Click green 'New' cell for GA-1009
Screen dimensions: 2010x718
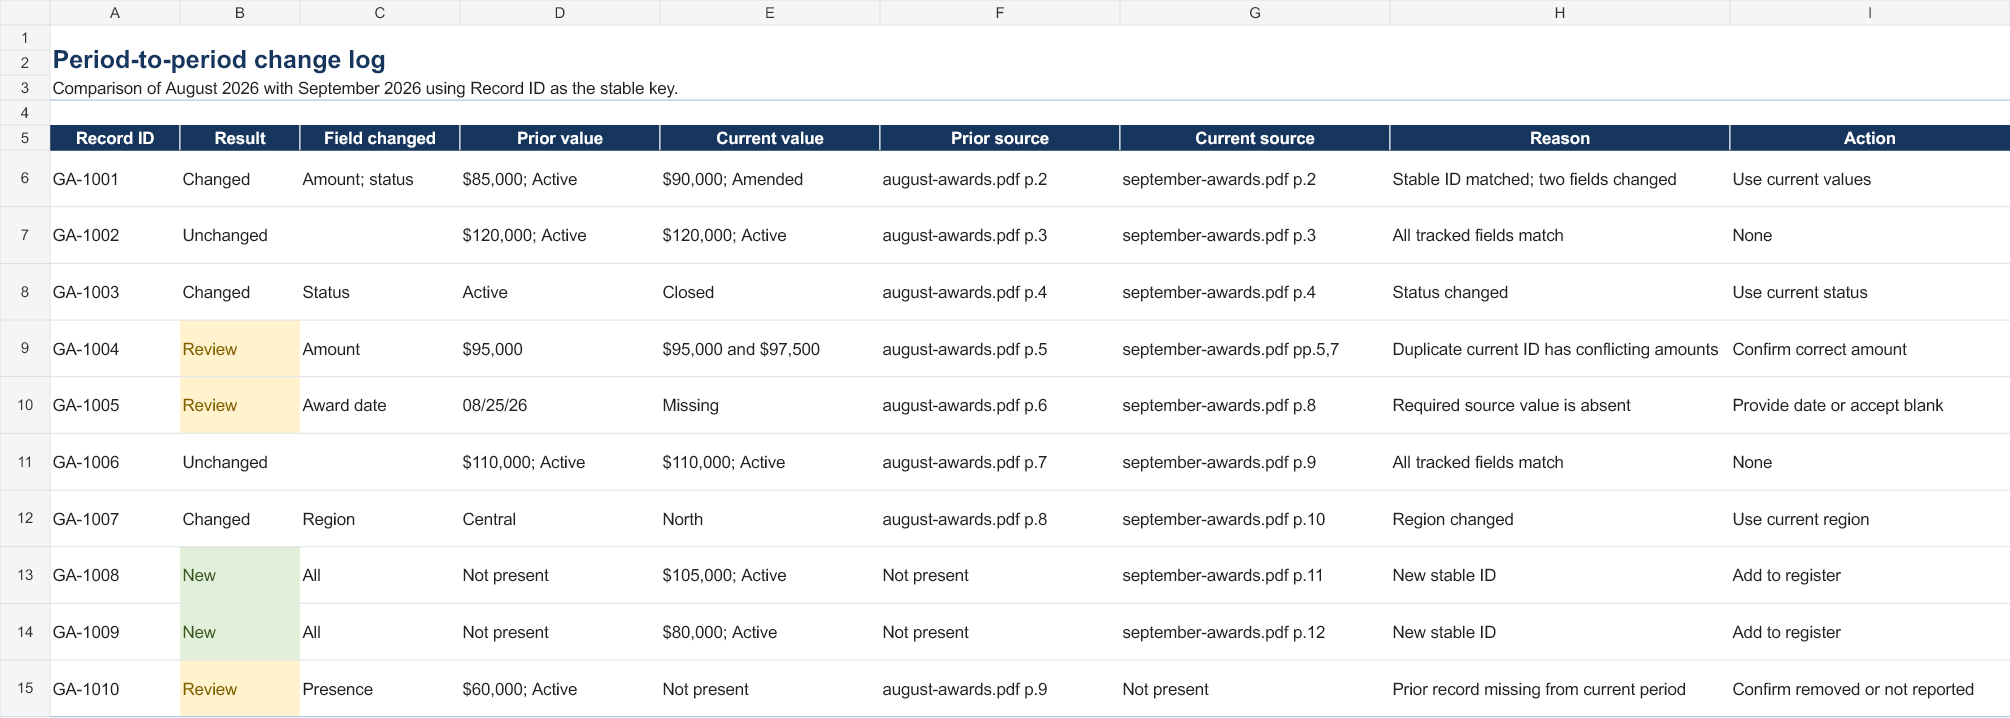pyautogui.click(x=240, y=632)
